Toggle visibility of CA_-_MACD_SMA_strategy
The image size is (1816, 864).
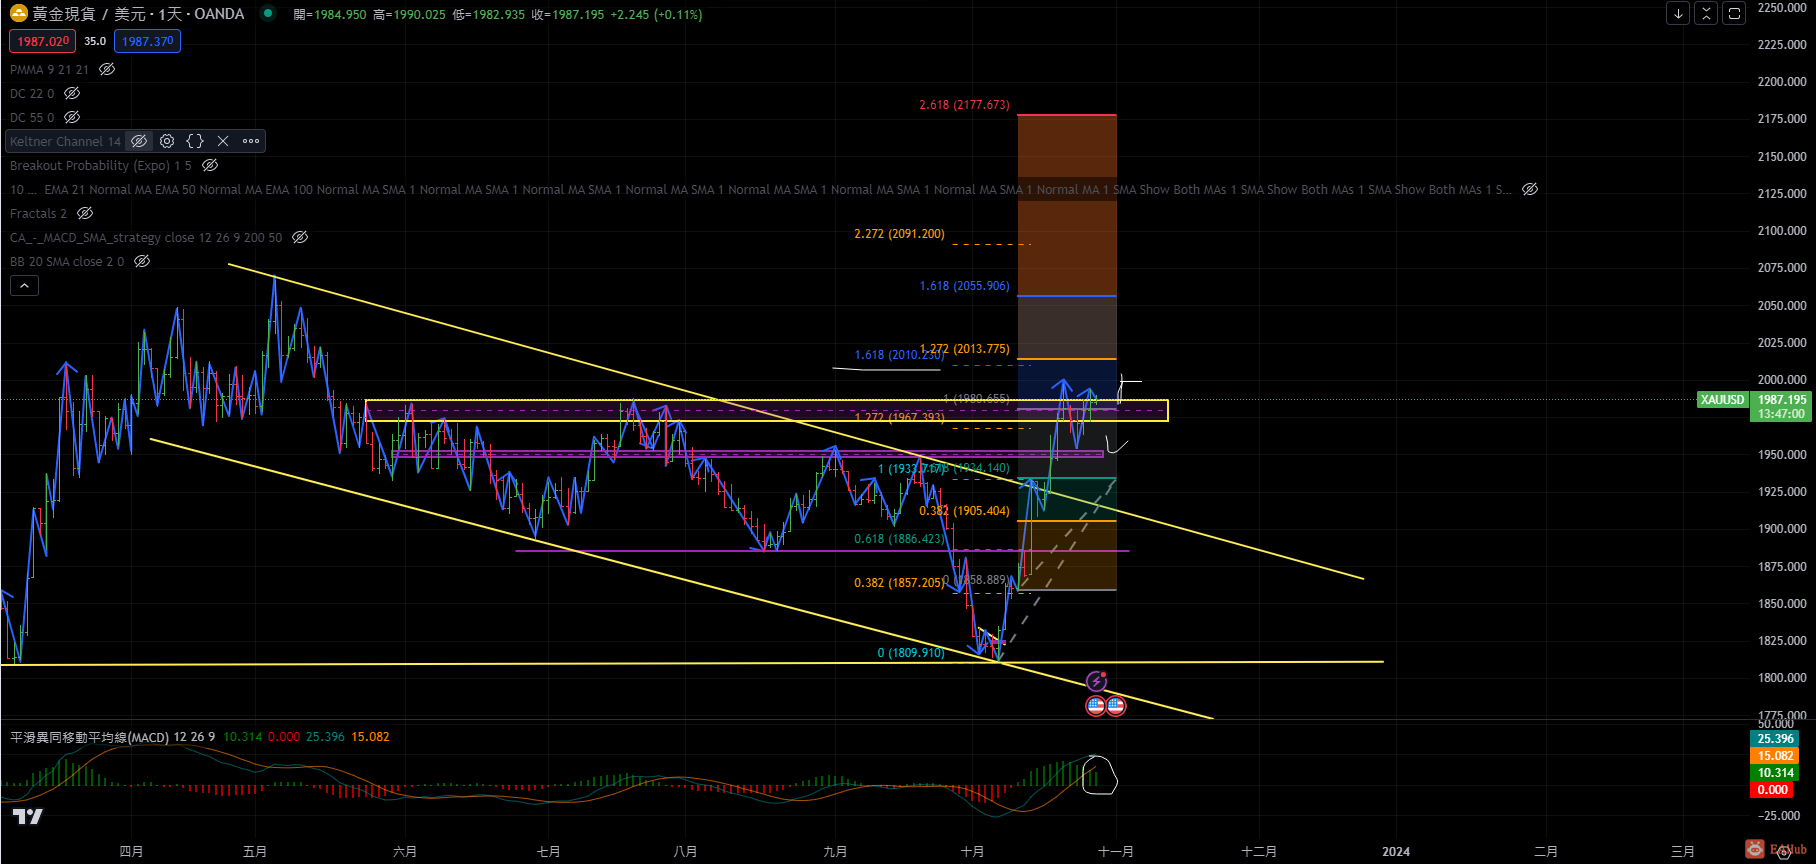pyautogui.click(x=300, y=237)
